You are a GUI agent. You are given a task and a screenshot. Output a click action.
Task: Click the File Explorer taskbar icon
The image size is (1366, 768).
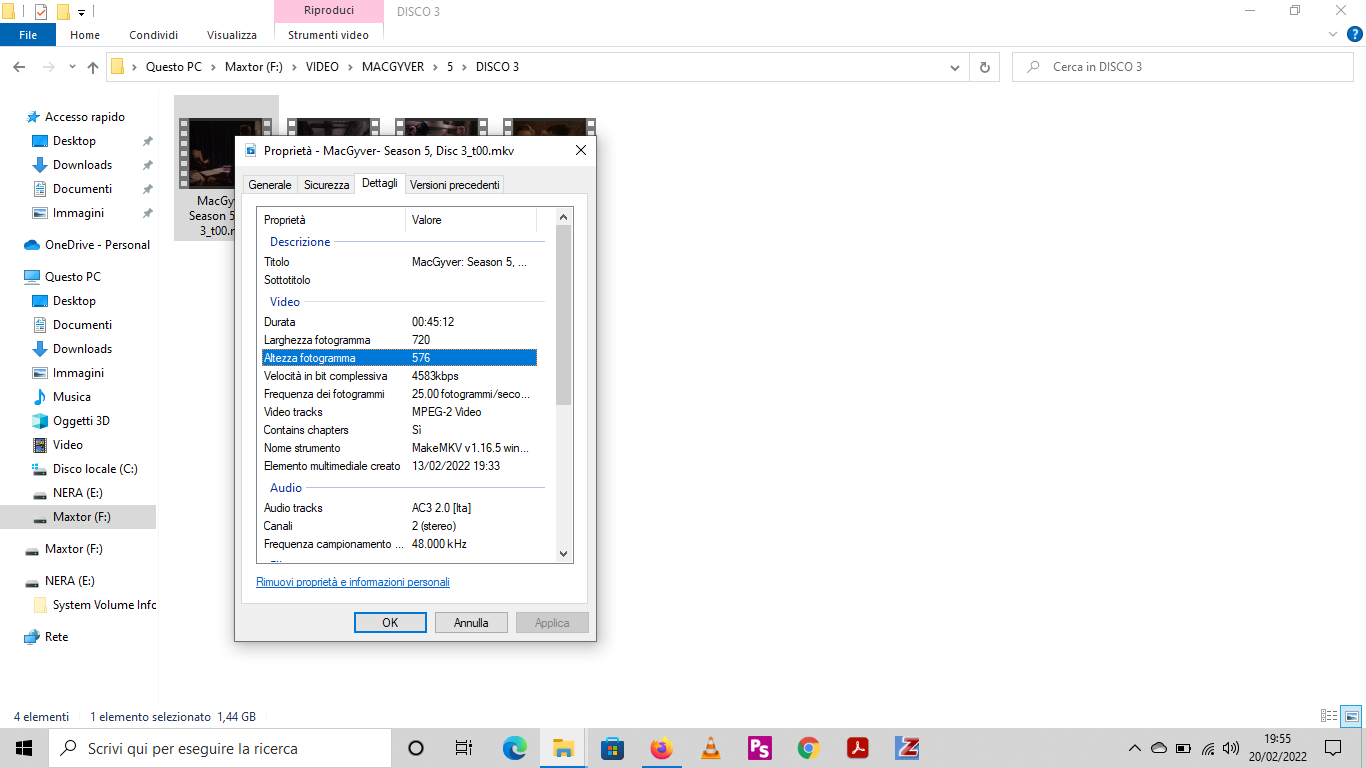[563, 748]
